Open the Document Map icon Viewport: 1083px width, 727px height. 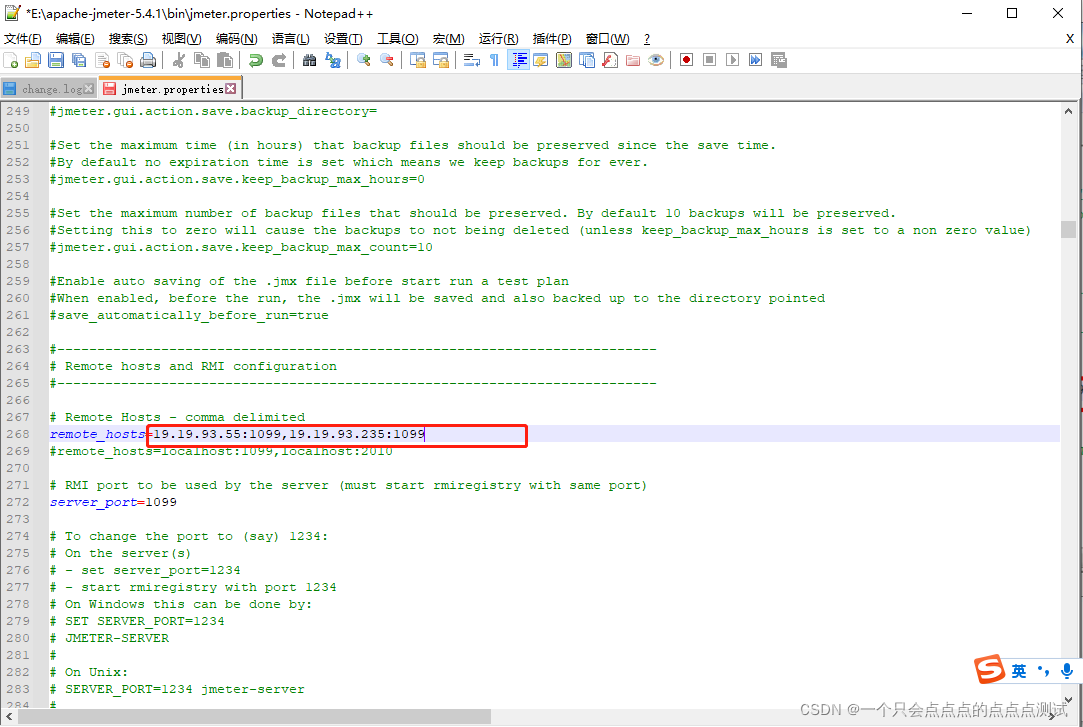click(x=564, y=60)
